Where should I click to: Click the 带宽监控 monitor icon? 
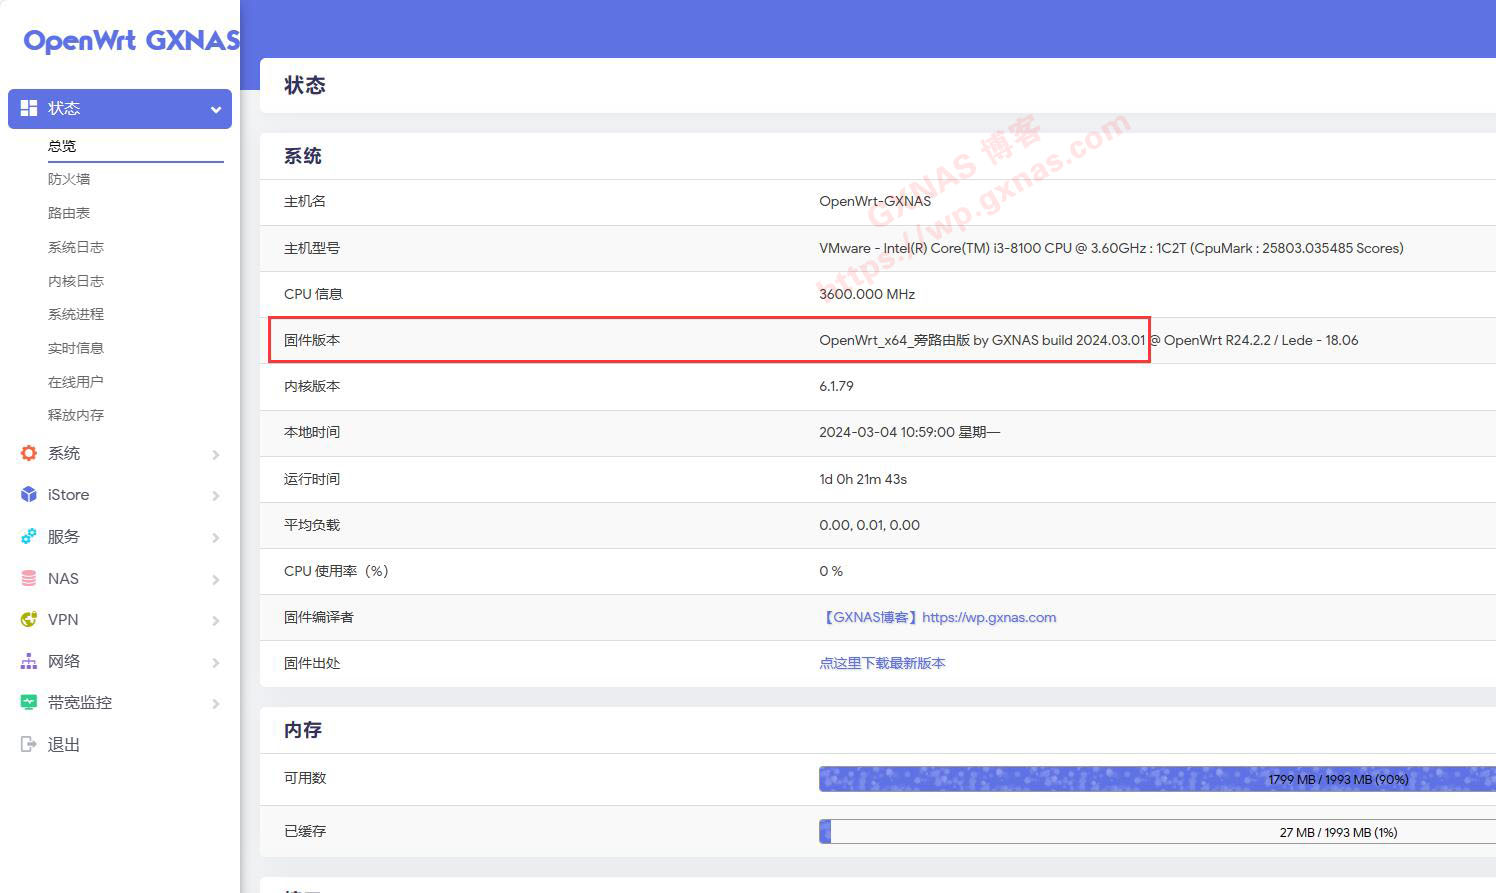tap(28, 702)
